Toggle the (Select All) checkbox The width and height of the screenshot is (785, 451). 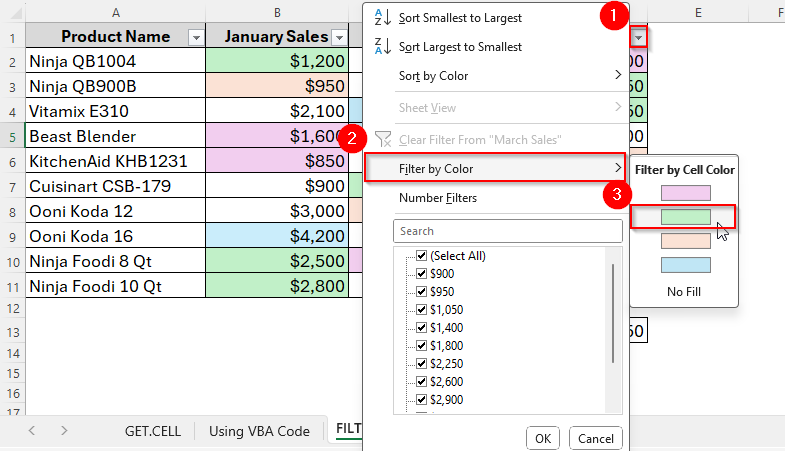tap(421, 256)
